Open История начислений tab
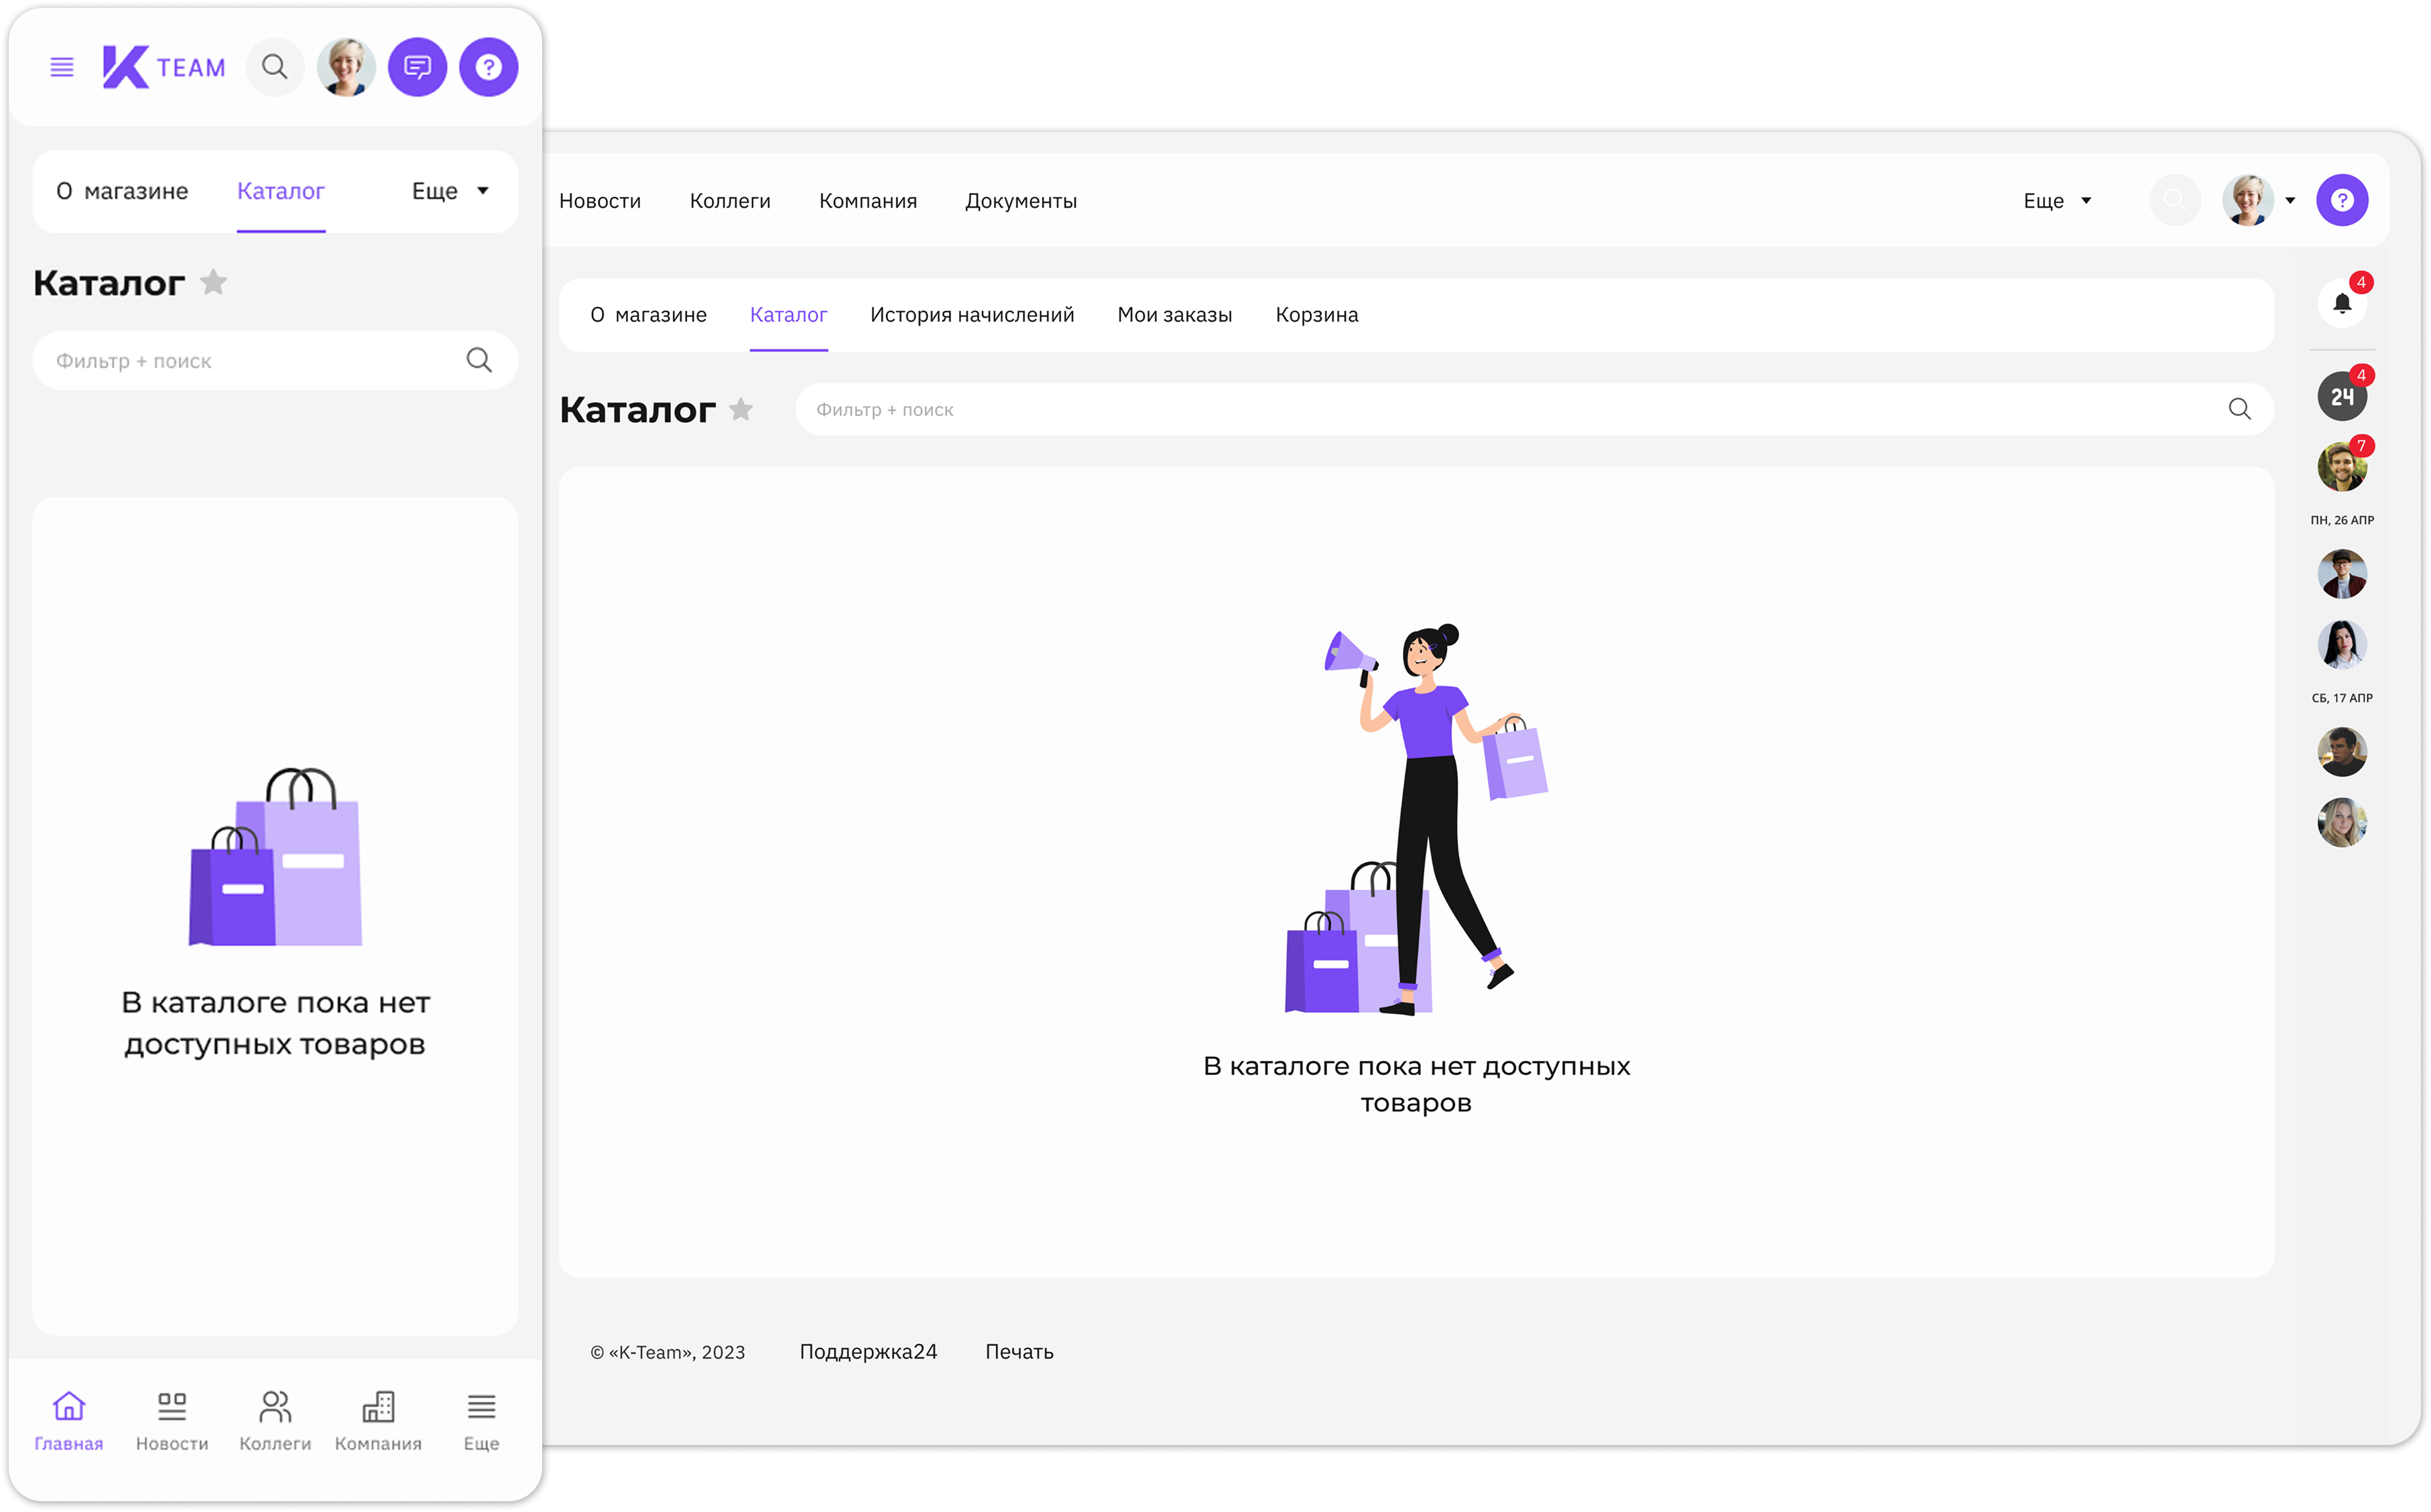The width and height of the screenshot is (2431, 1512). point(972,315)
